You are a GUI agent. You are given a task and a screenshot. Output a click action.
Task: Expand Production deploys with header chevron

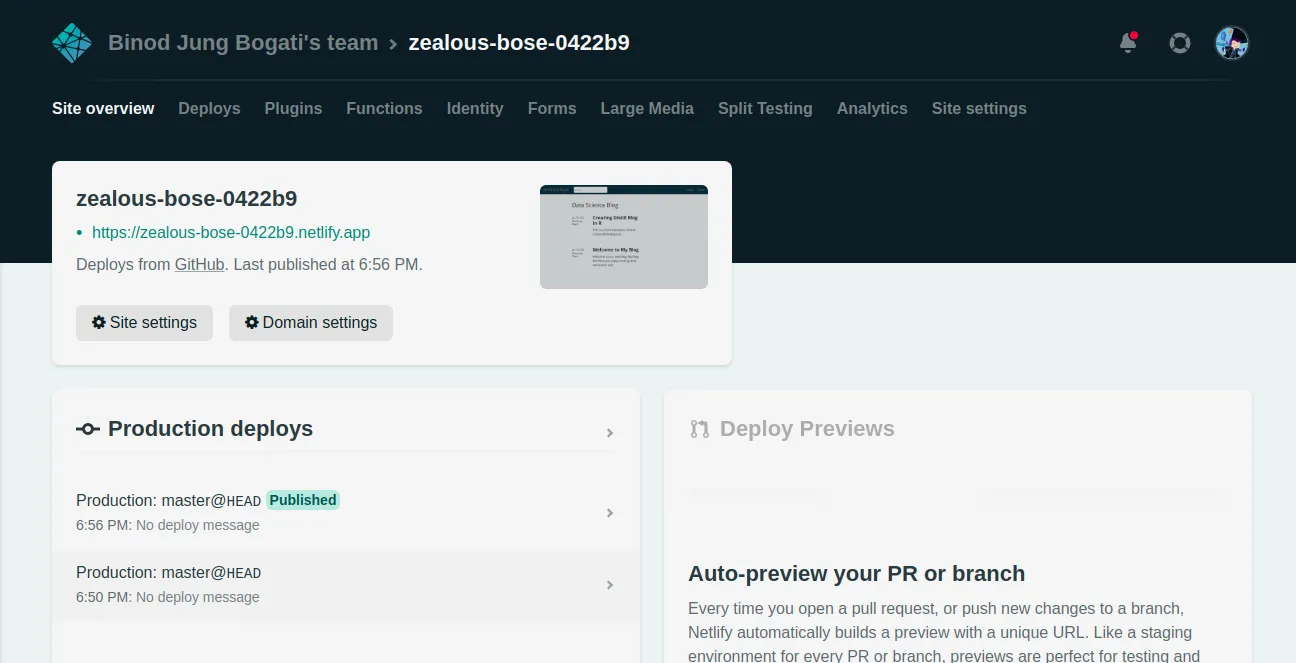coord(610,433)
